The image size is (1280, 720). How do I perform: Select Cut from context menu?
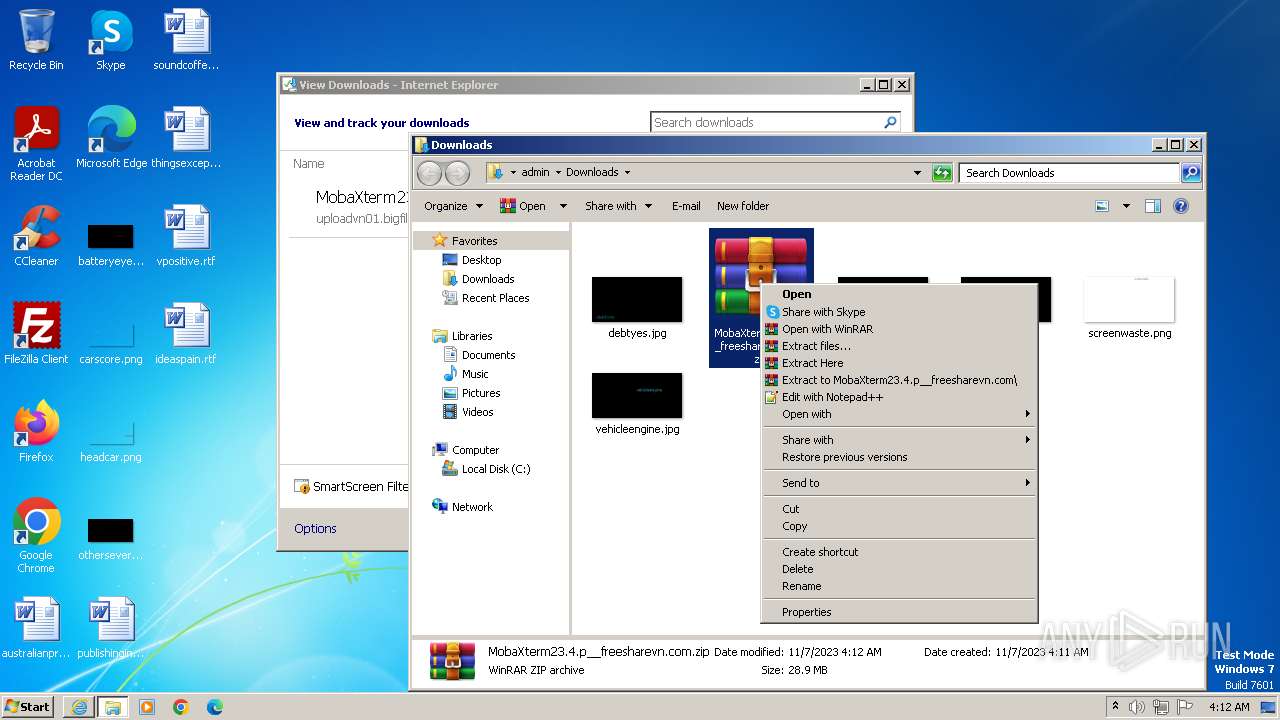point(899,509)
